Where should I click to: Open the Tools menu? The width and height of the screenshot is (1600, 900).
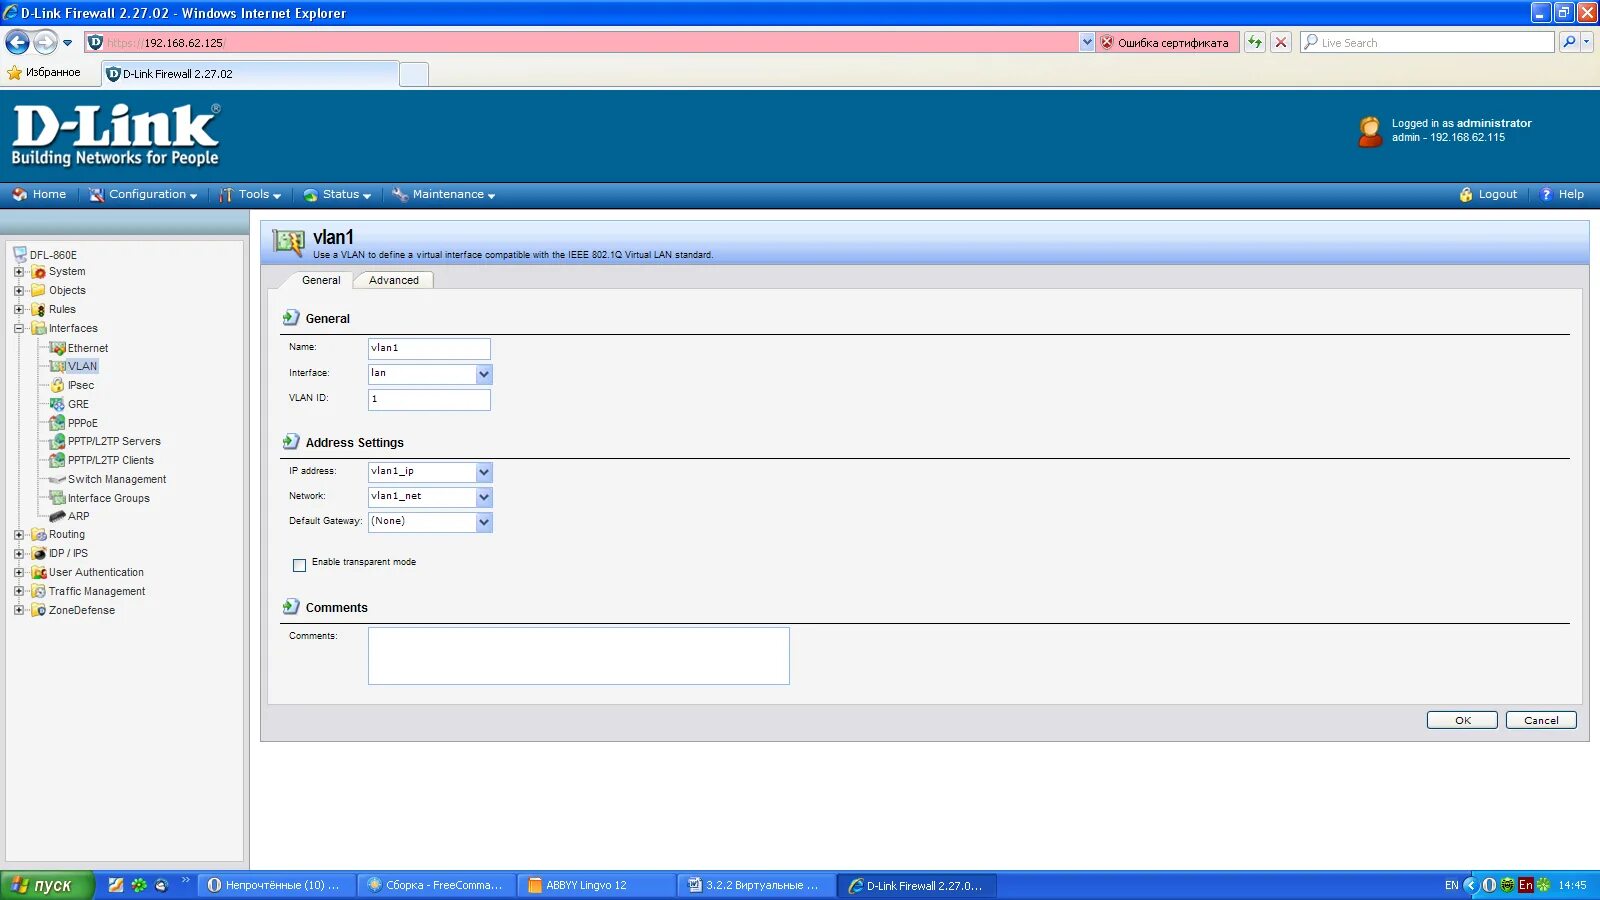(250, 195)
